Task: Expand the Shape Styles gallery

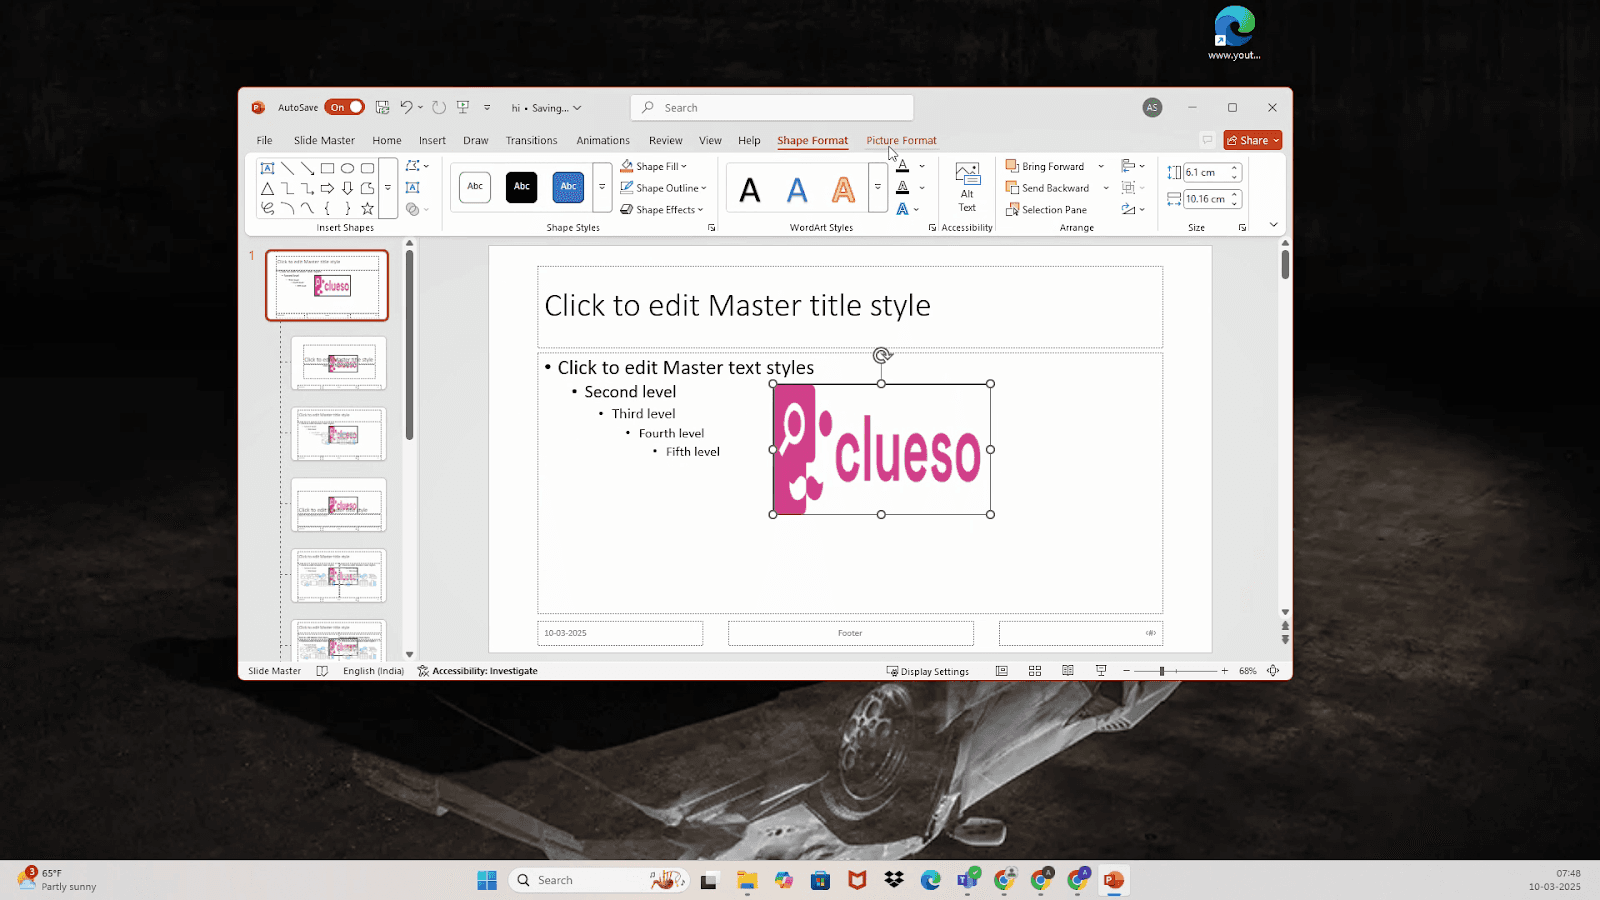Action: click(x=602, y=187)
